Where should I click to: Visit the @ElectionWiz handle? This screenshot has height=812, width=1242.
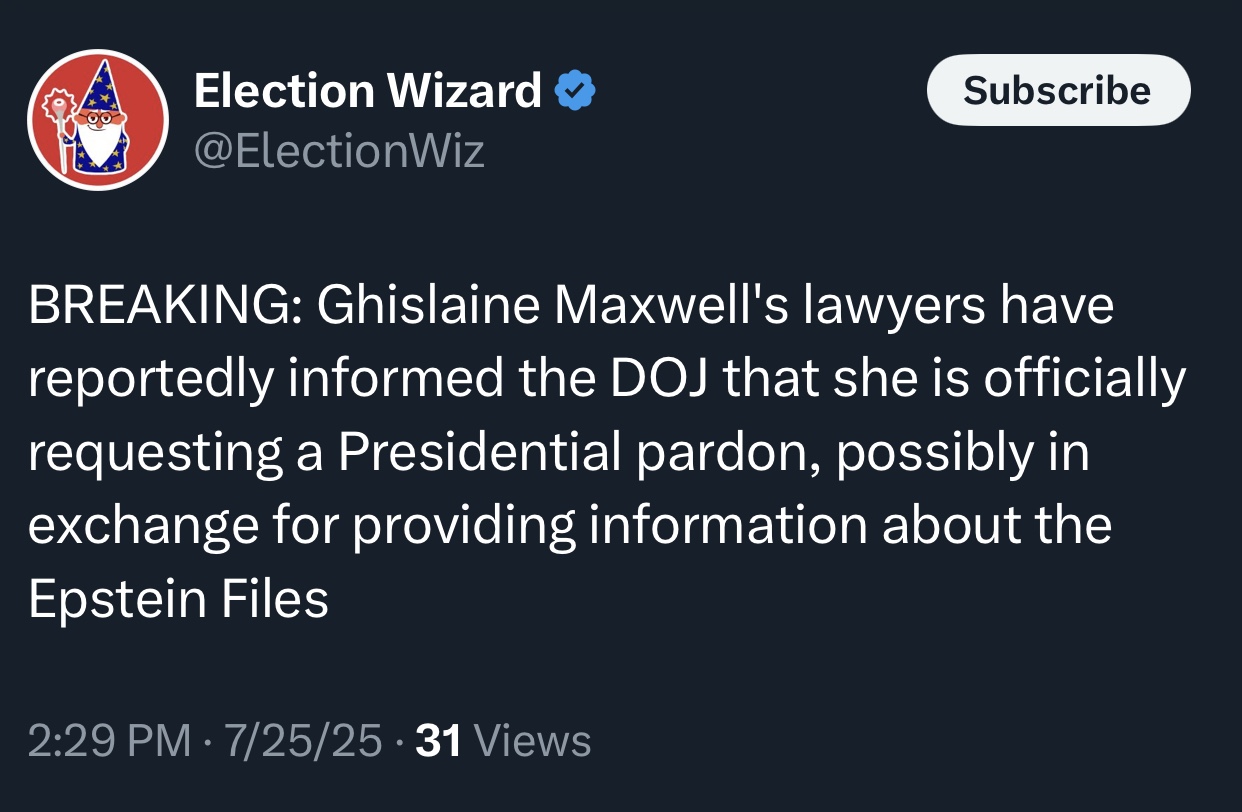tap(338, 151)
